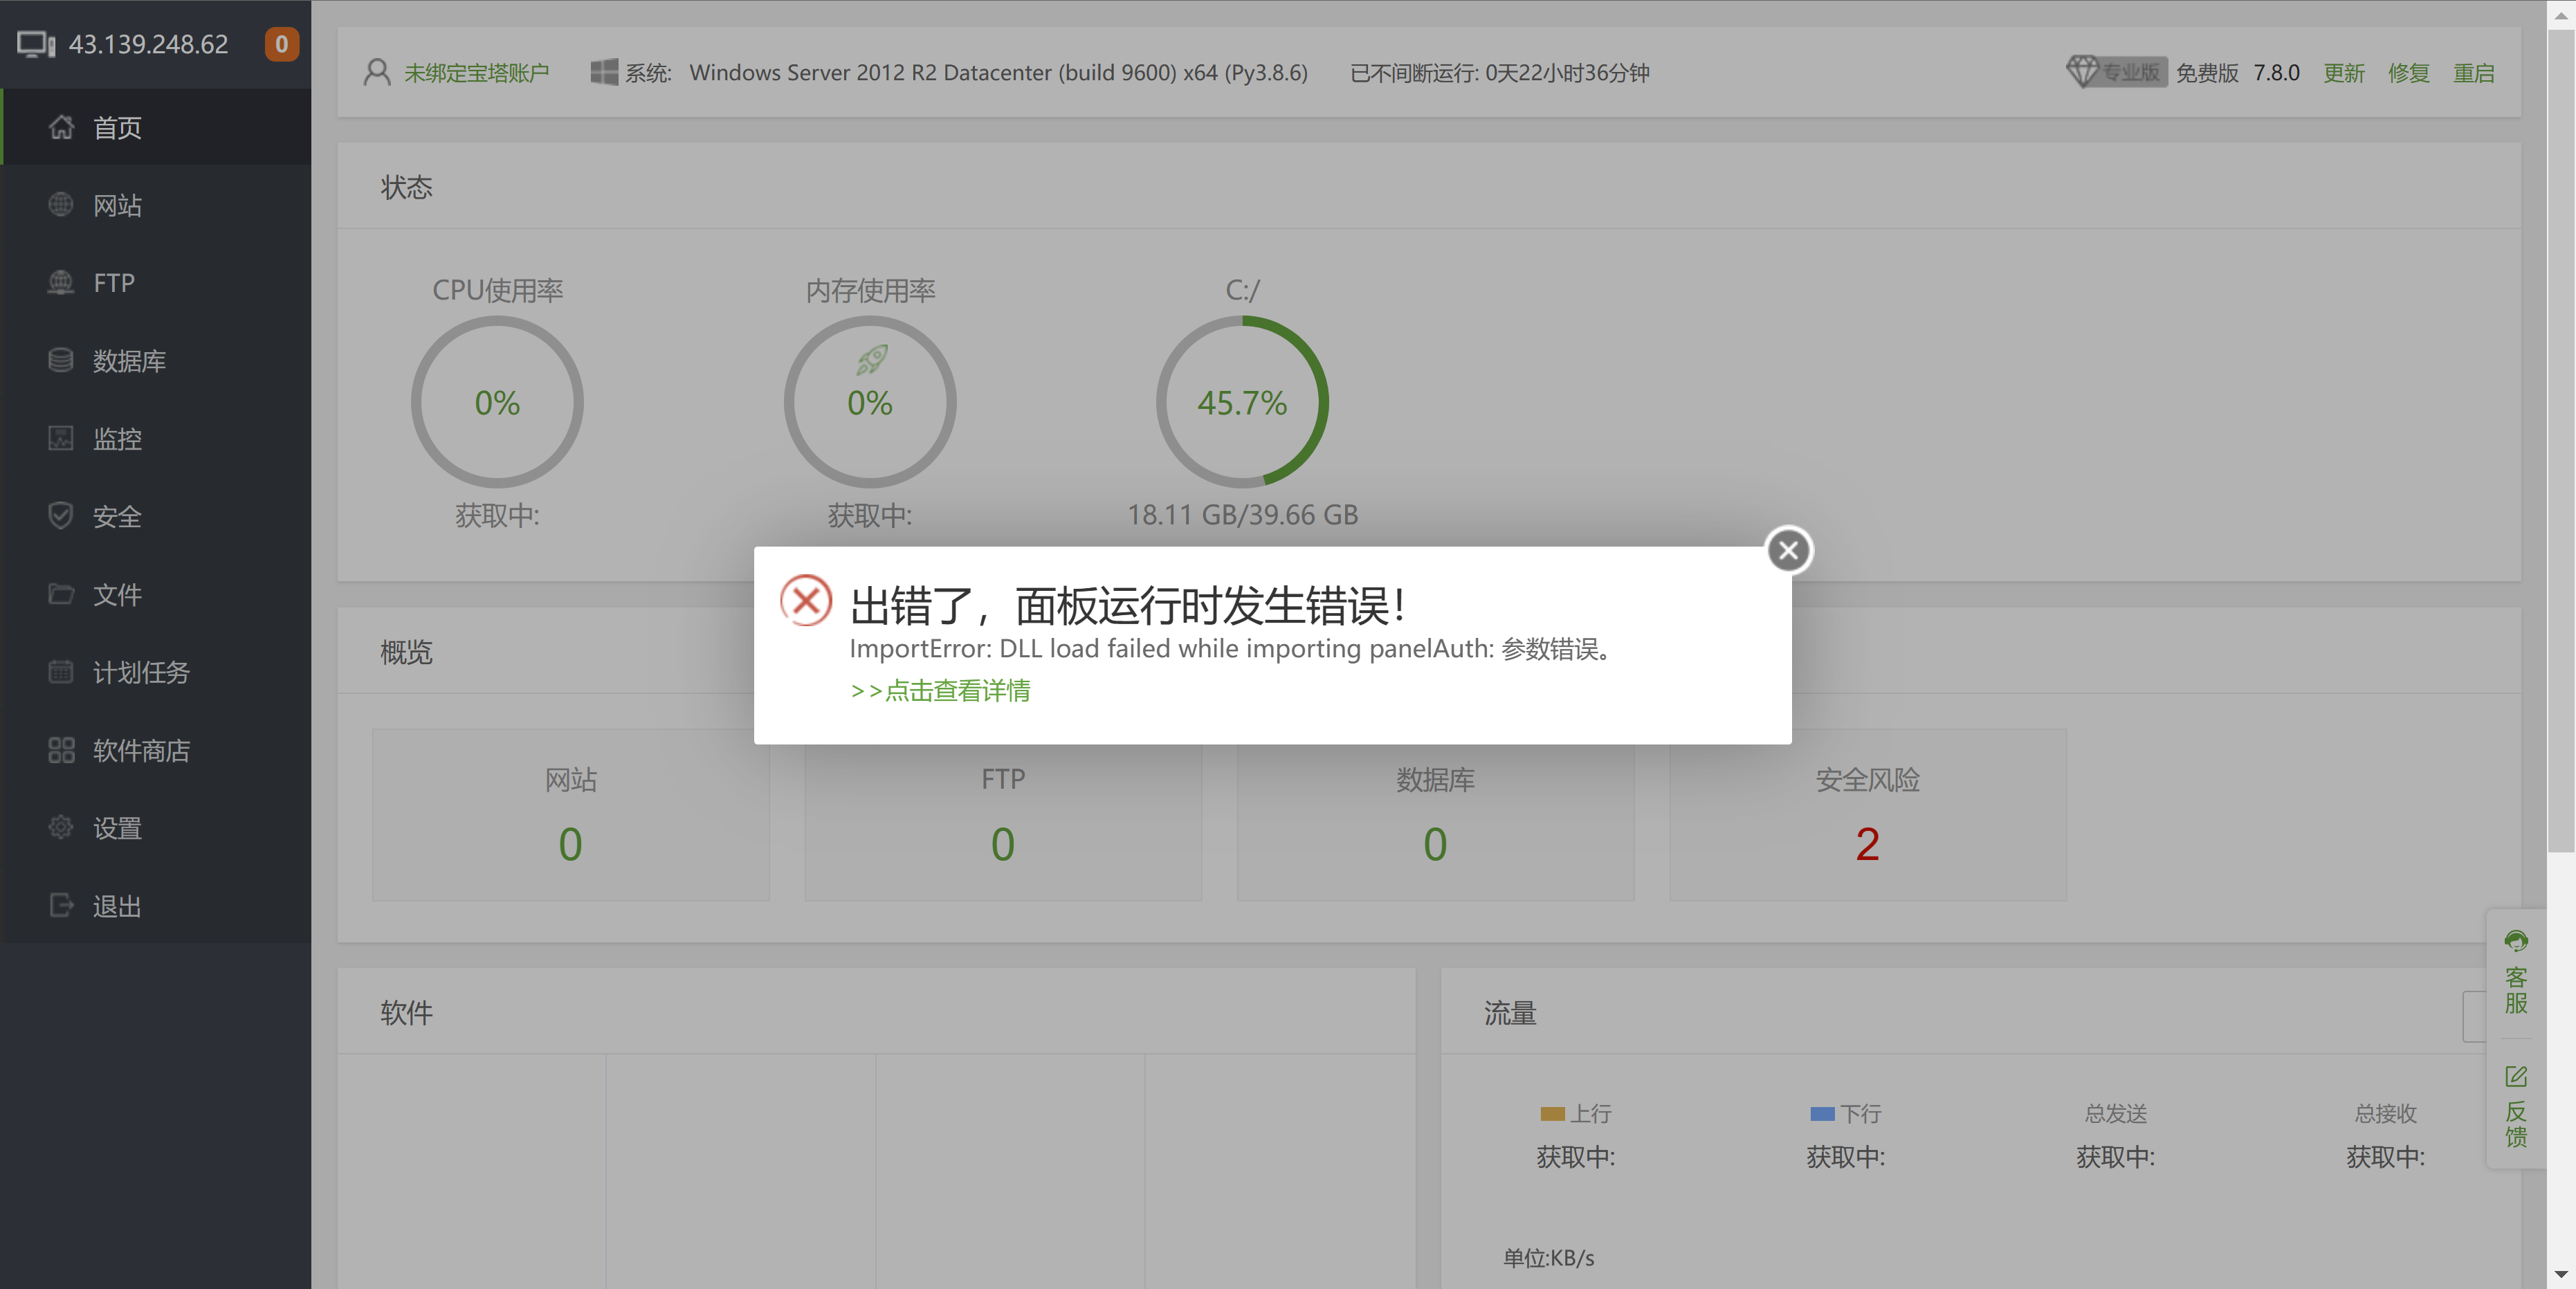Viewport: 2576px width, 1289px height.
Task: Click the home house icon in the sidebar
Action: click(61, 127)
